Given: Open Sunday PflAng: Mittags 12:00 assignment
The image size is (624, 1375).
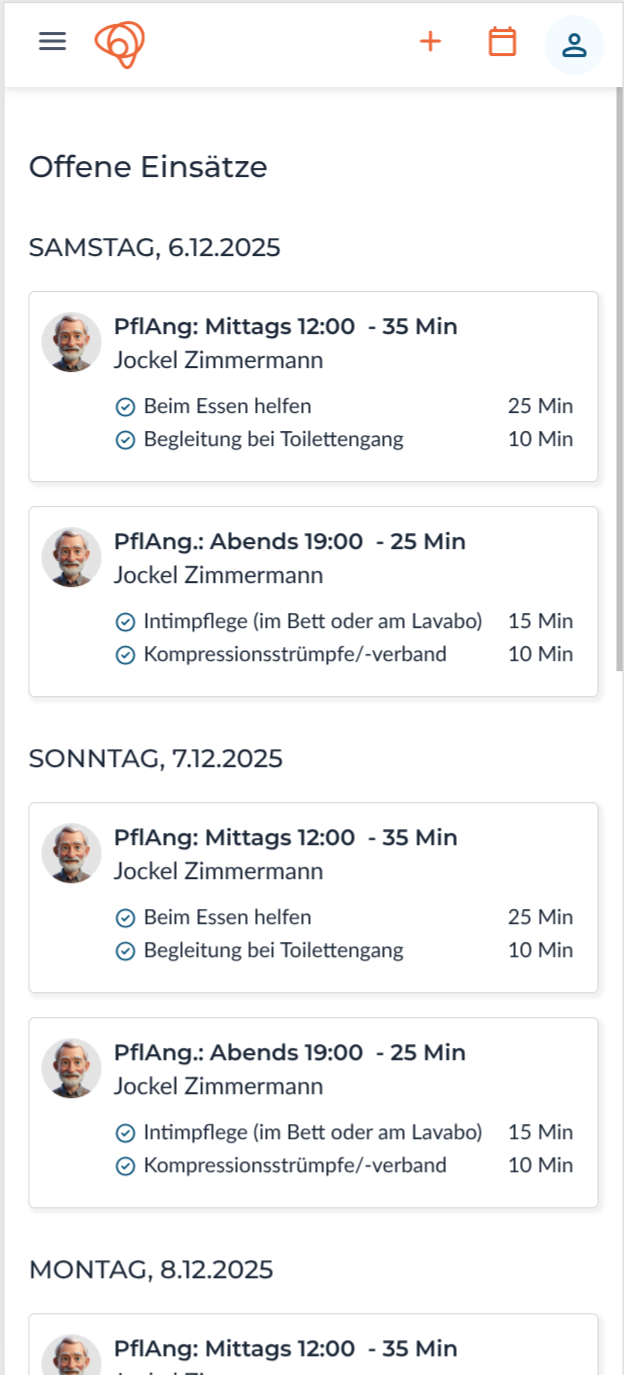Looking at the screenshot, I should click(285, 838).
